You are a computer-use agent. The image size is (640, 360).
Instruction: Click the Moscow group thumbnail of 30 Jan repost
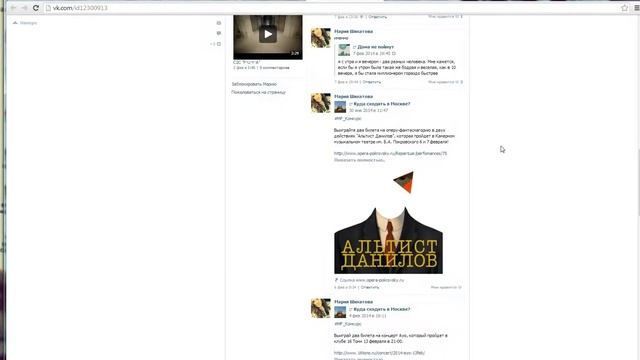click(340, 107)
